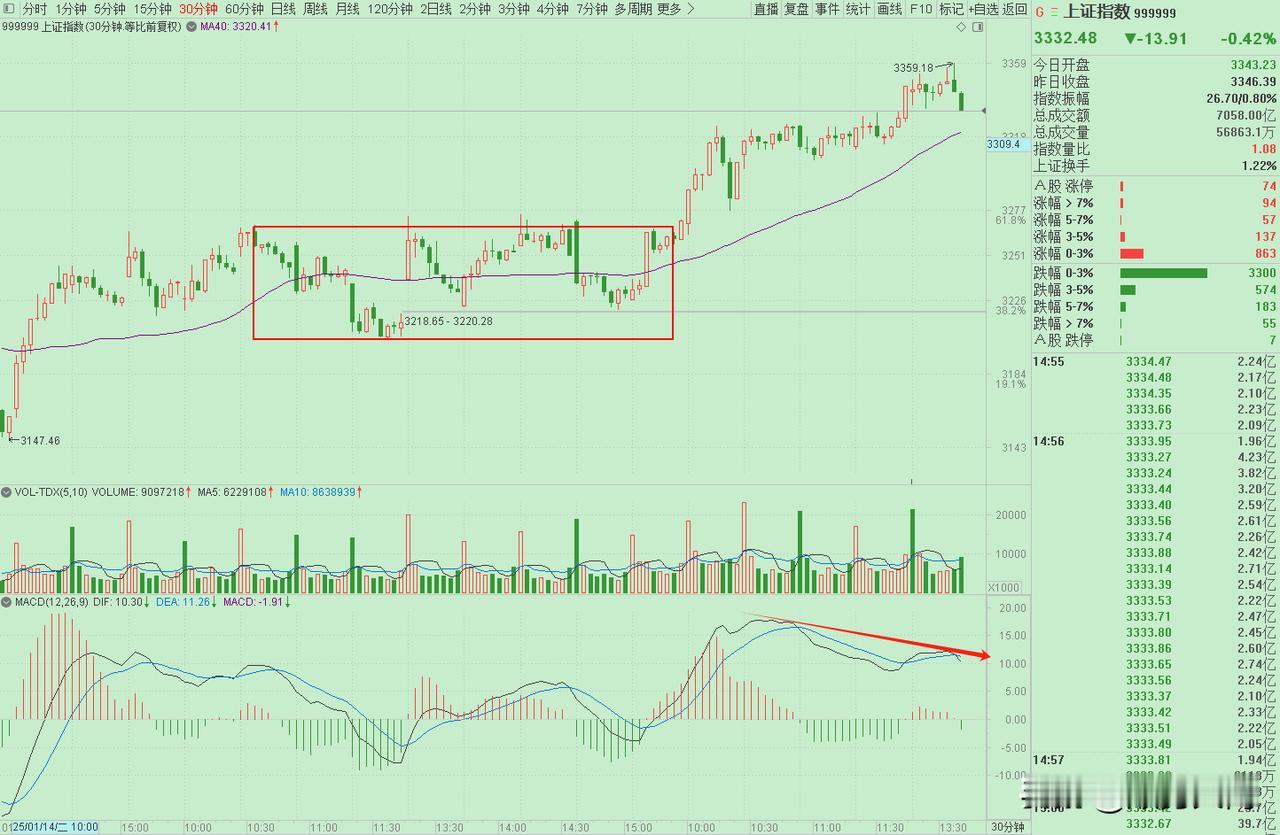Click the red G icon beside 上证指数
Image resolution: width=1280 pixels, height=835 pixels.
(x=1040, y=13)
